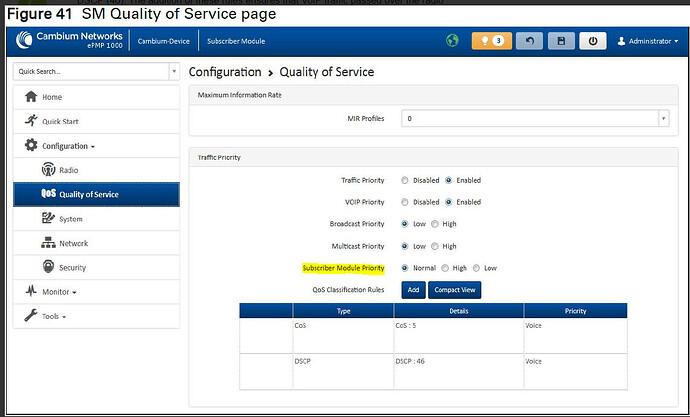Click the Radio antenna icon

[x=48, y=169]
